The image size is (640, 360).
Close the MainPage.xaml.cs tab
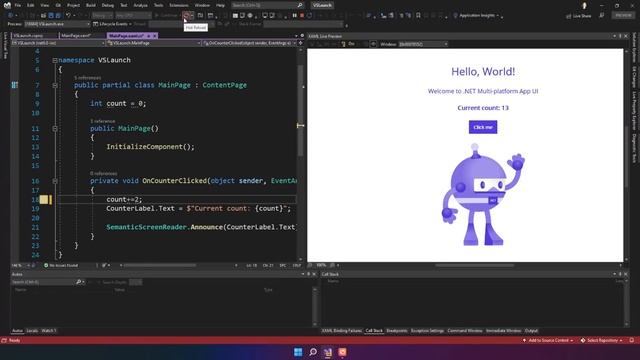(x=155, y=36)
